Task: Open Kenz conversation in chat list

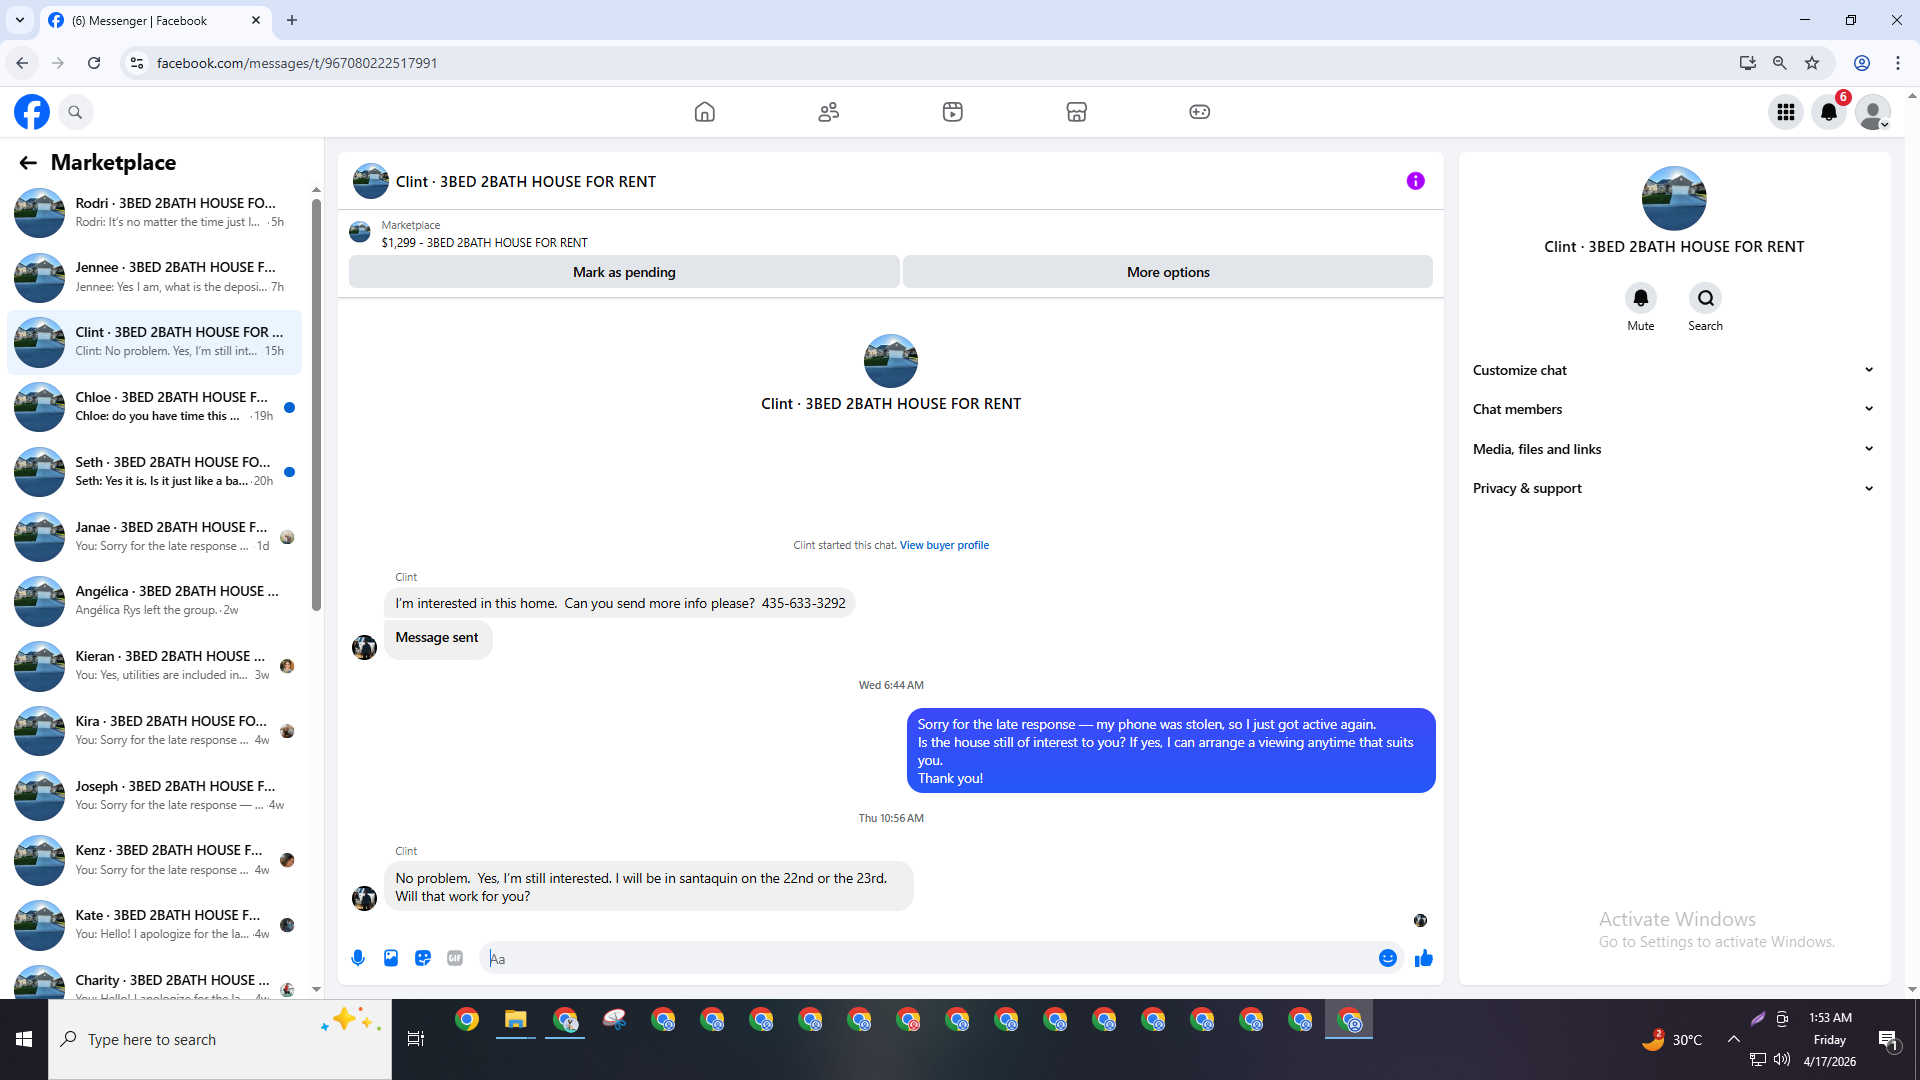Action: [x=155, y=860]
